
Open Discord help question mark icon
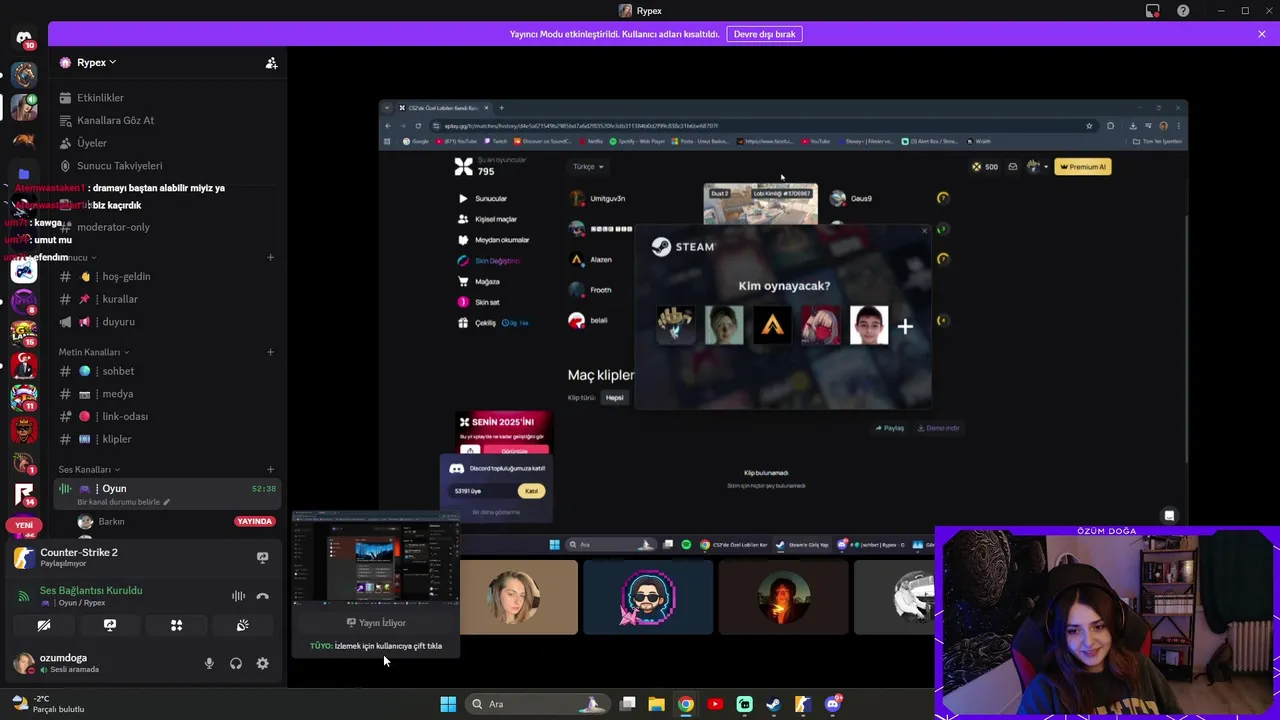pos(1184,11)
